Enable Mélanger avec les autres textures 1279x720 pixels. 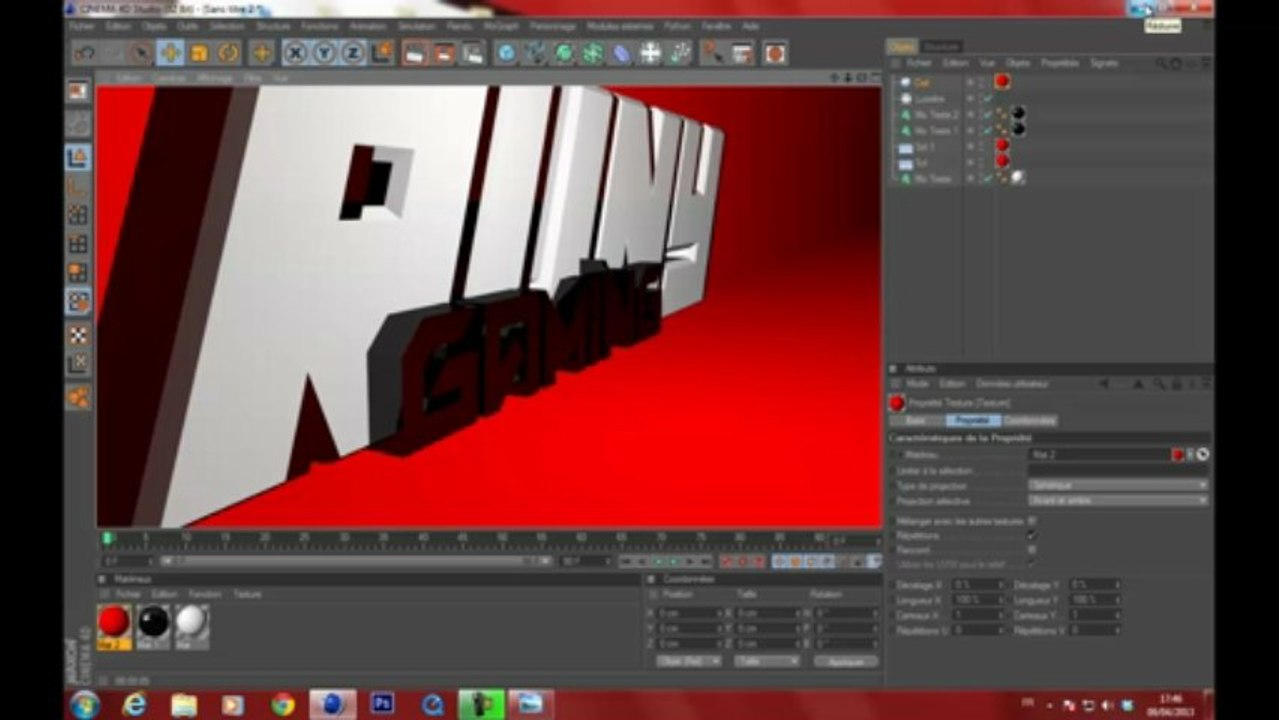pos(1032,520)
